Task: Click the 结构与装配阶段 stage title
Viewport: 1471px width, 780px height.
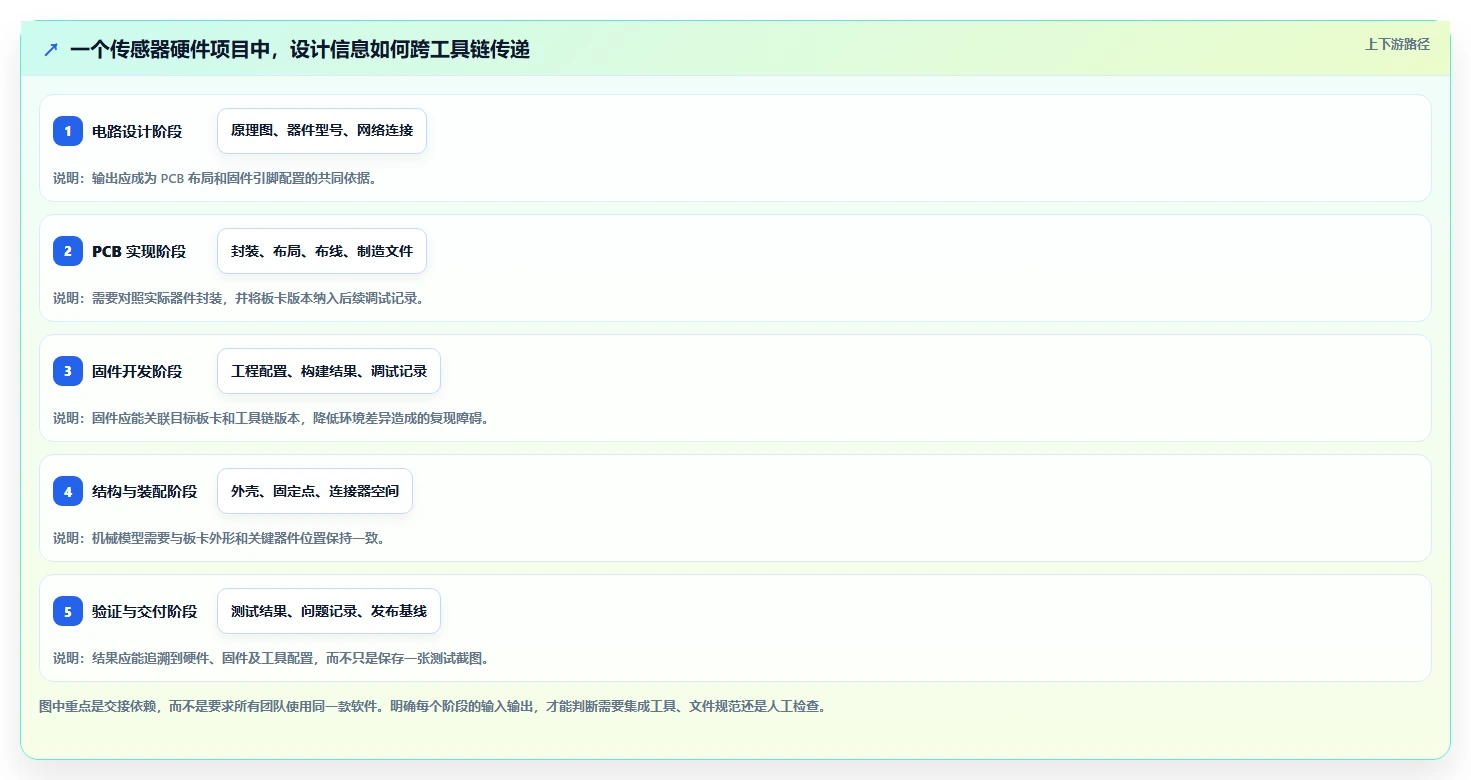Action: [145, 491]
